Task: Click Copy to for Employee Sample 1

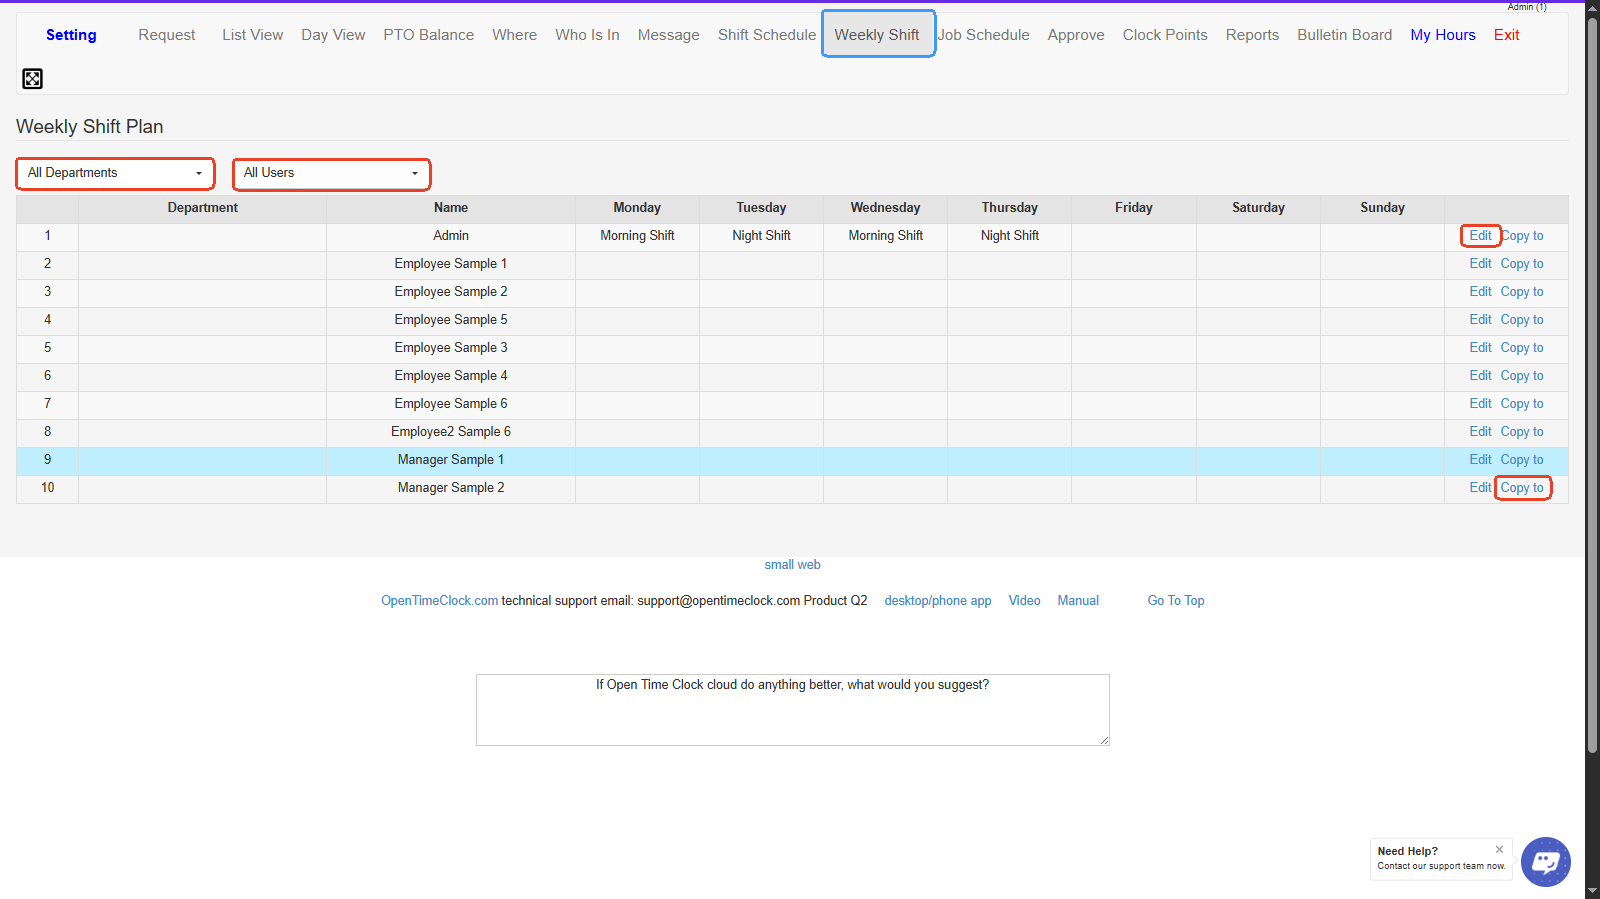Action: tap(1521, 264)
